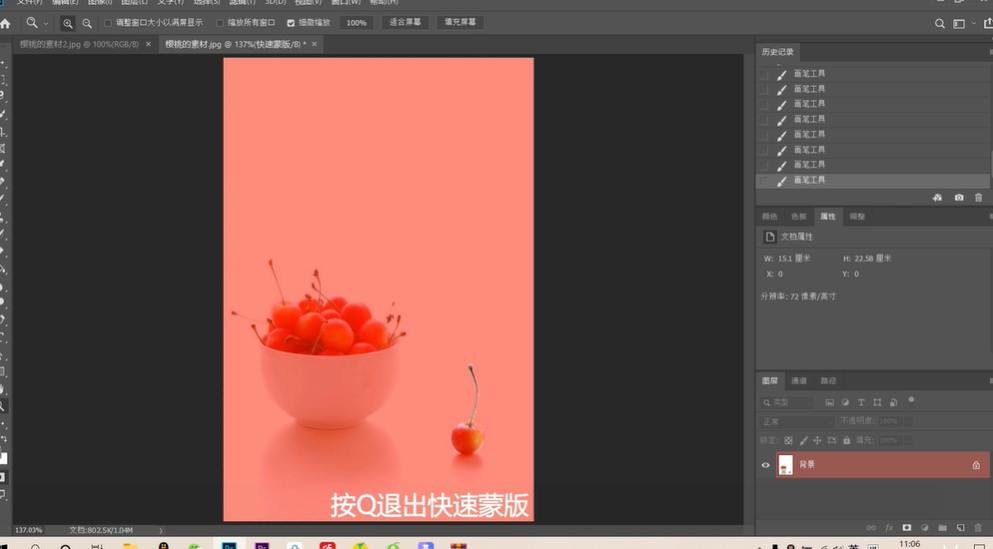Open the fx layer style menu
The width and height of the screenshot is (993, 549).
tap(889, 527)
